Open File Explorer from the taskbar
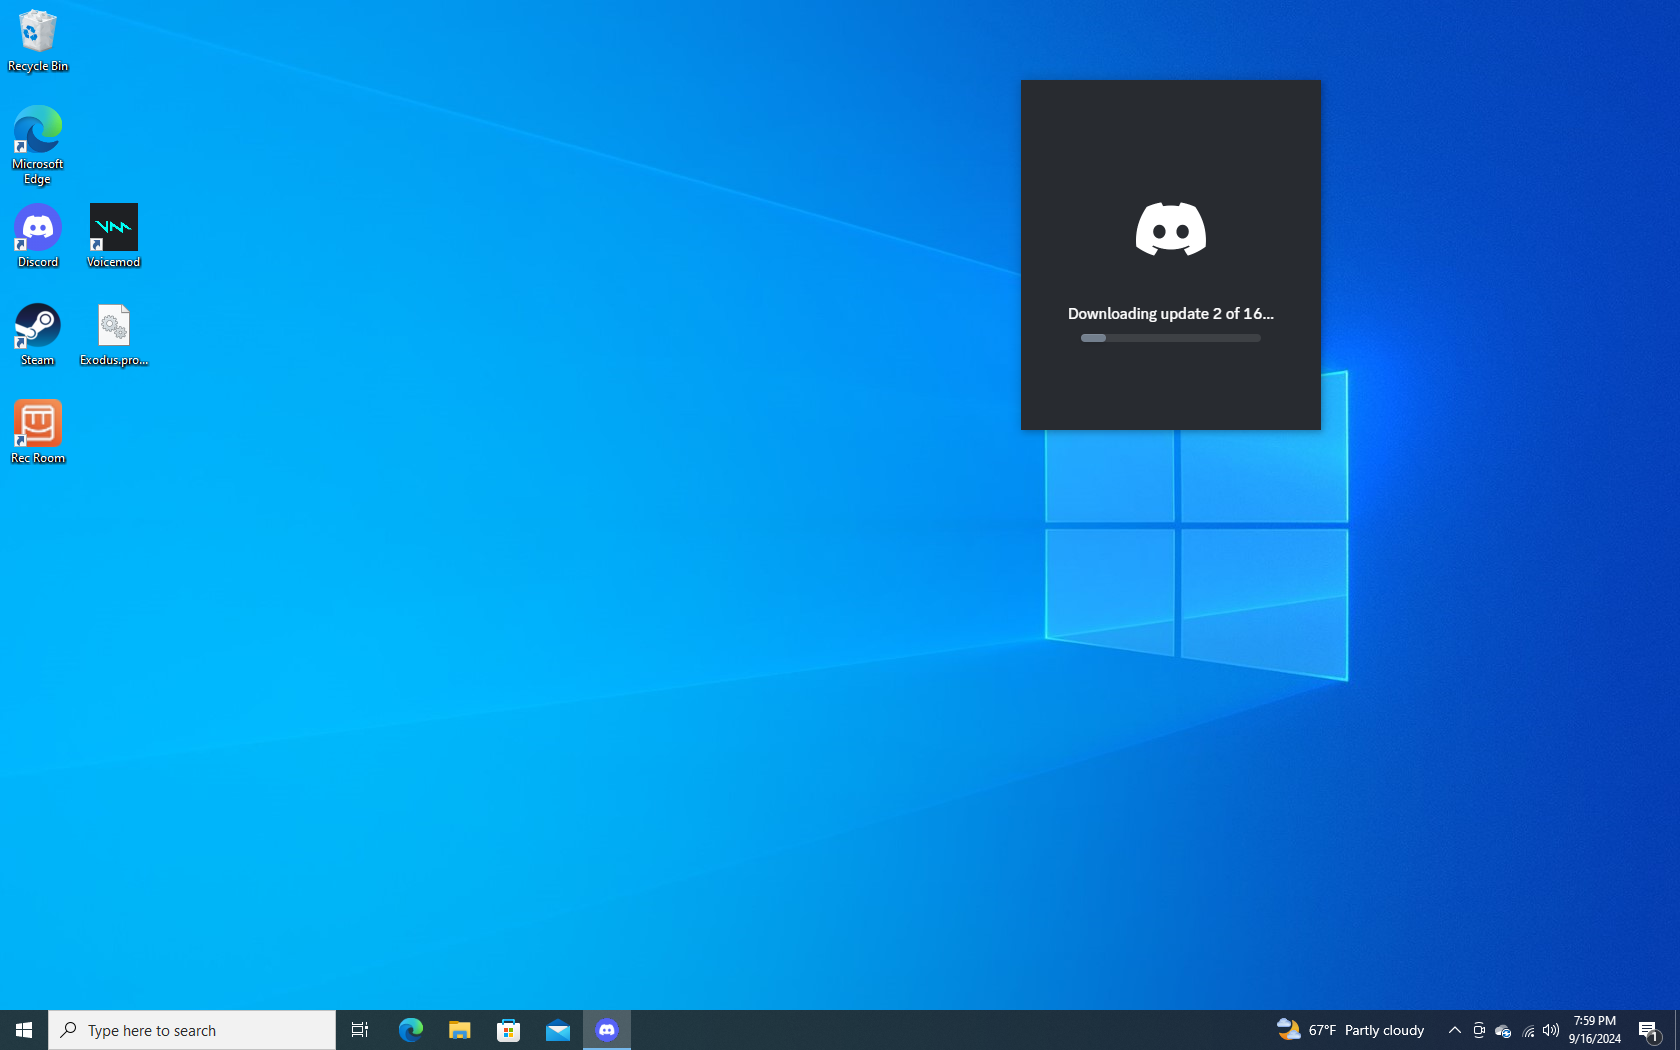 tap(459, 1030)
